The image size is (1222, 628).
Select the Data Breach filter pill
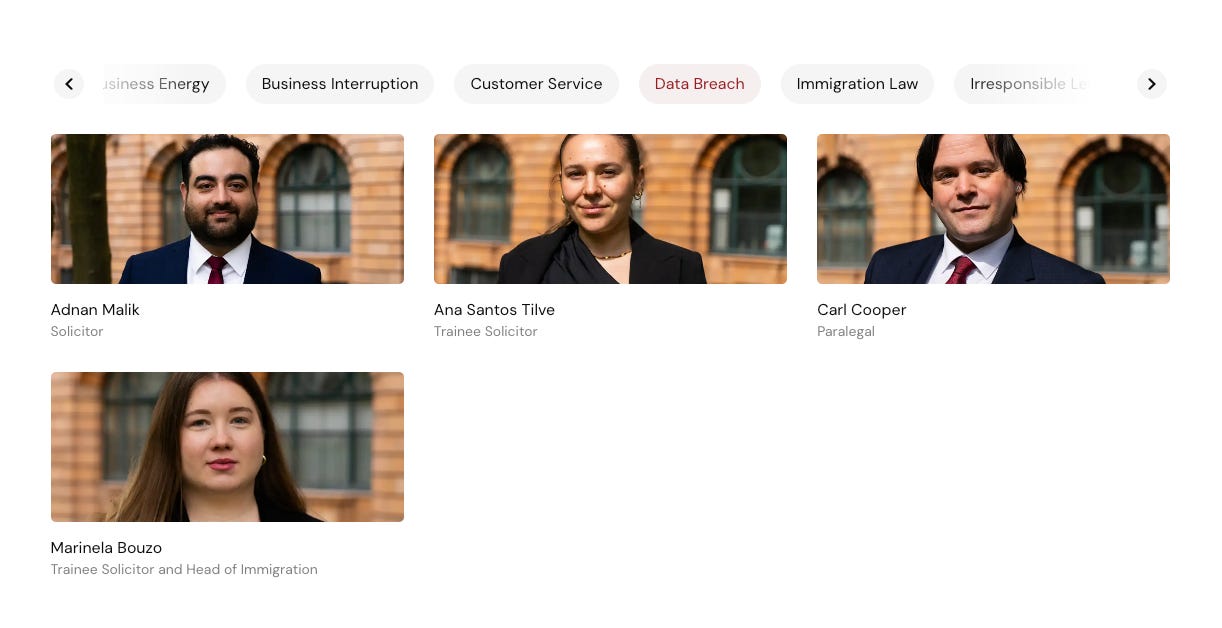(x=700, y=84)
